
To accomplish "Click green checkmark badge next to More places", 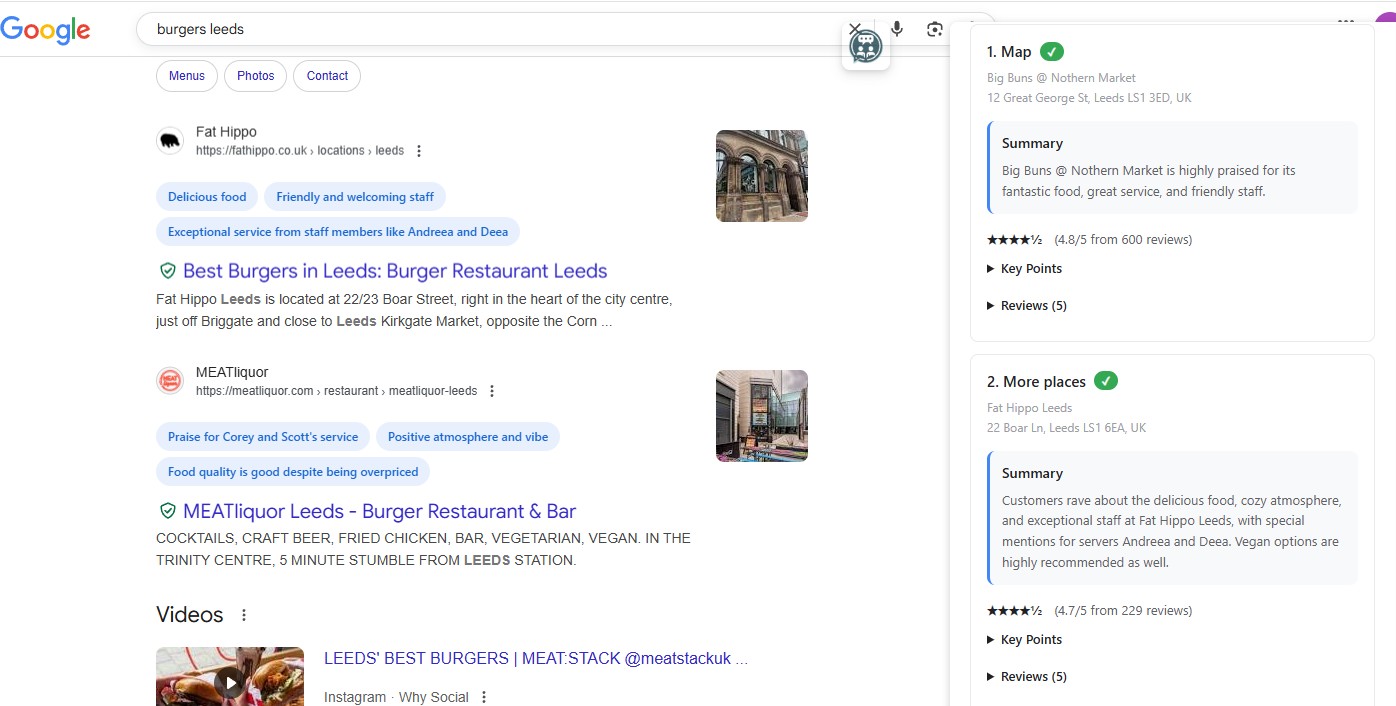I will pos(1105,381).
